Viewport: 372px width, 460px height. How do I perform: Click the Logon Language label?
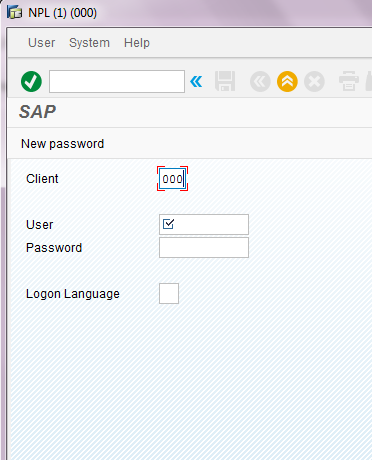point(73,294)
